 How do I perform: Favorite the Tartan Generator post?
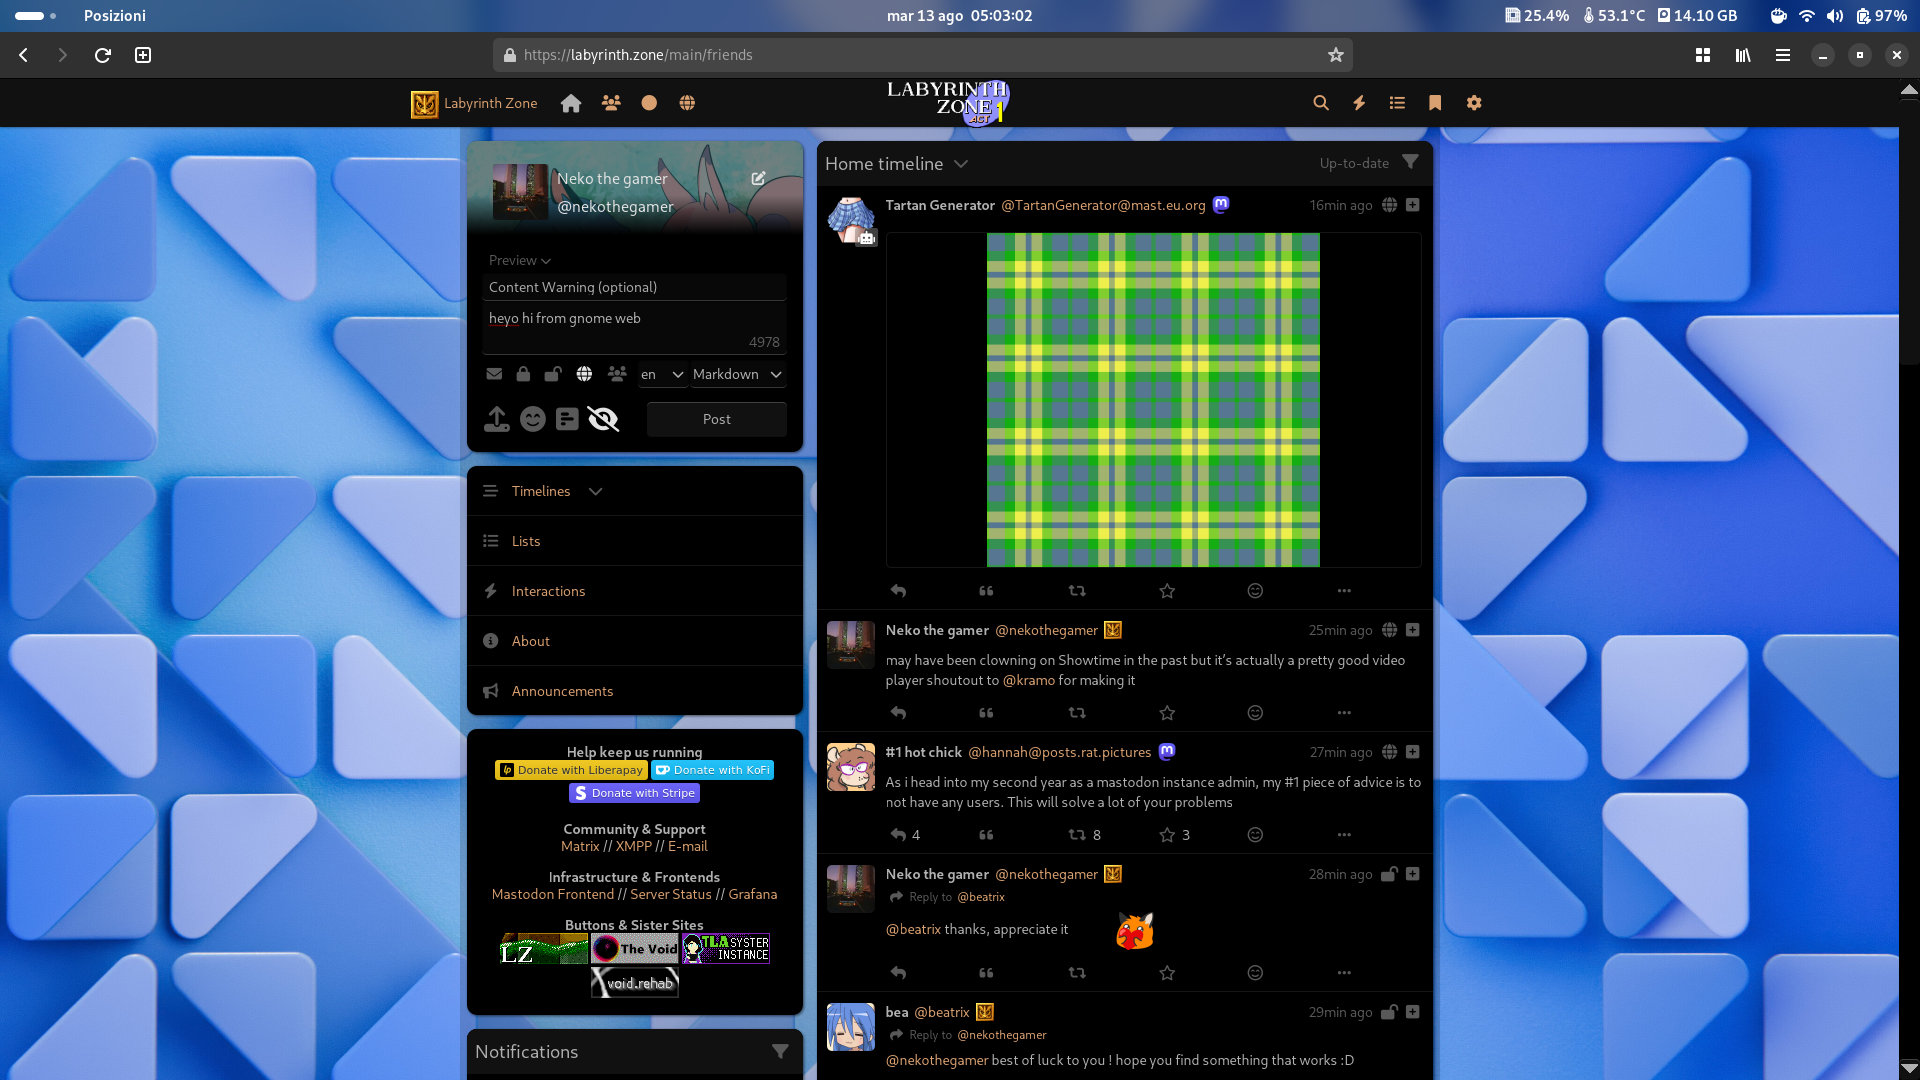coord(1167,591)
